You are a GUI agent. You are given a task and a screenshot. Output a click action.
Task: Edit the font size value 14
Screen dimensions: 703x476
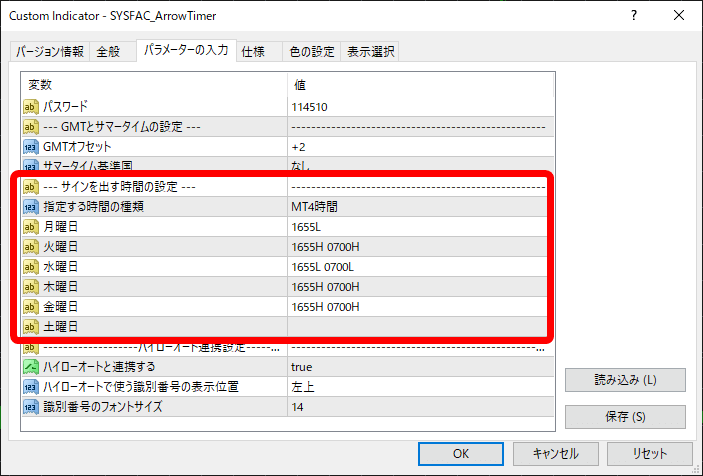click(421, 407)
